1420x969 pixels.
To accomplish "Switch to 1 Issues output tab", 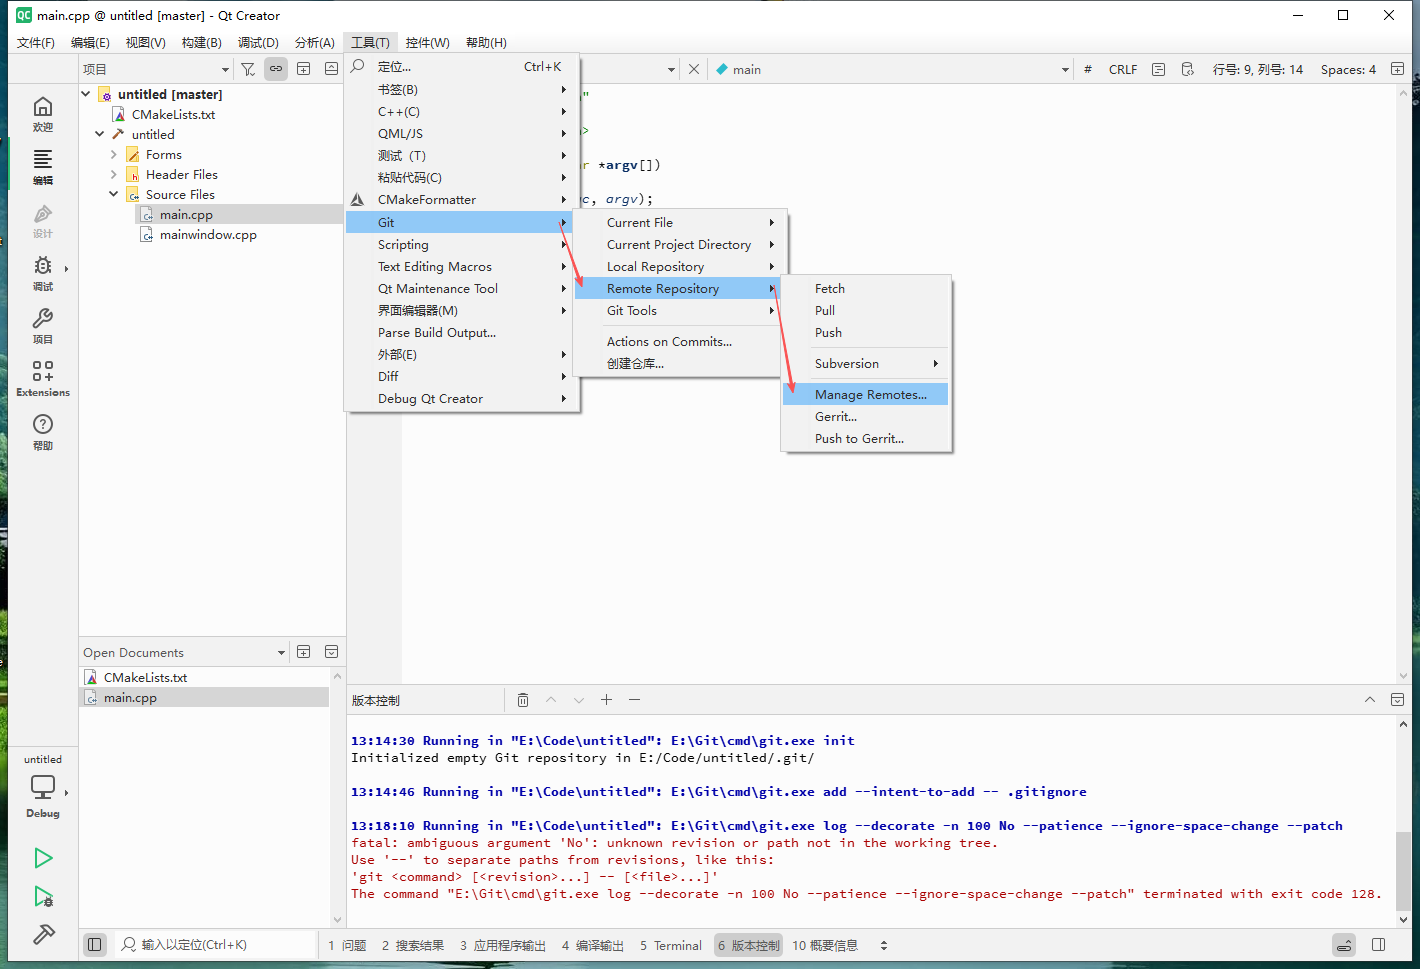I will click(348, 945).
